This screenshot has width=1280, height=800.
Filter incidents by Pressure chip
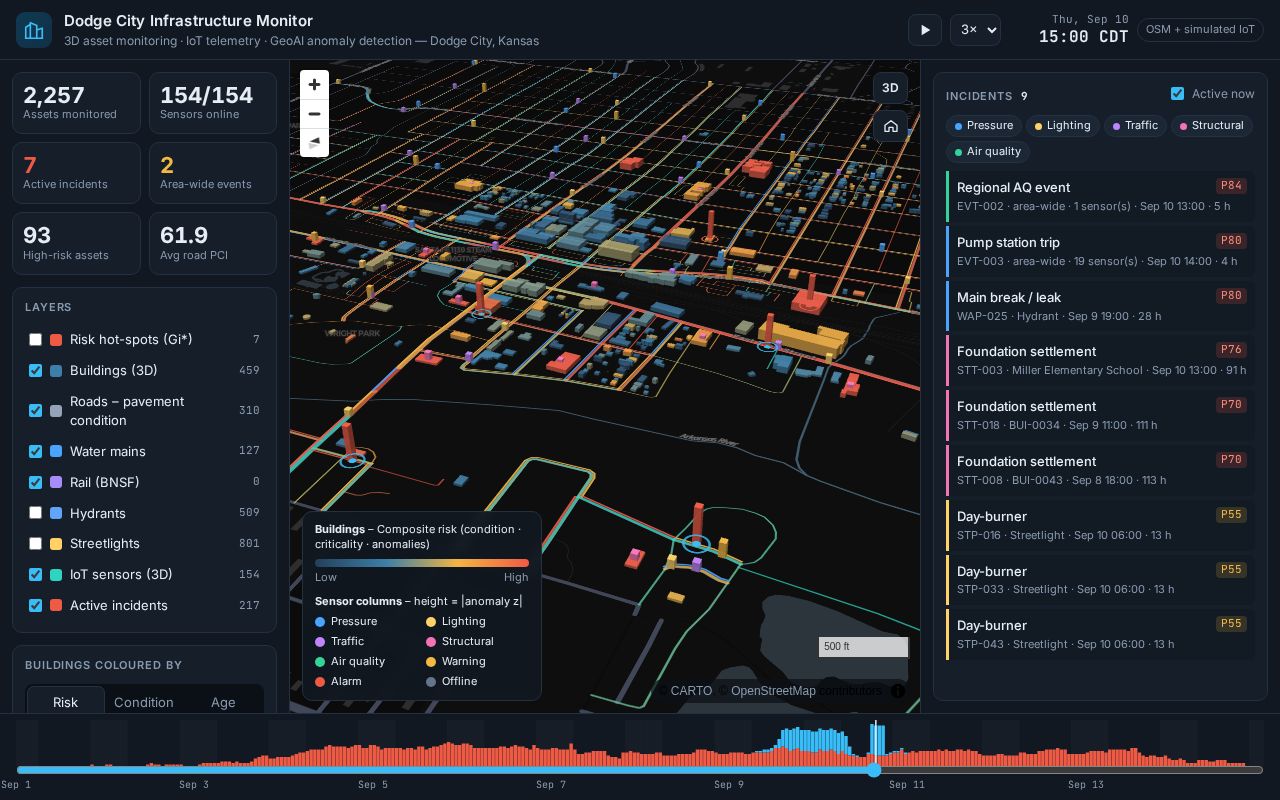point(984,126)
